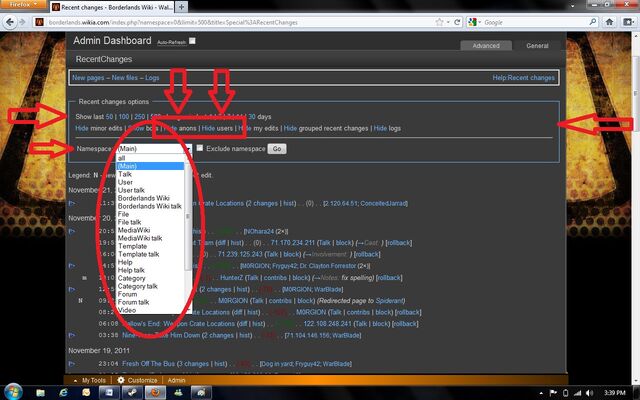Expand the group edited by NOhara24
This screenshot has height=400, width=640.
click(72, 231)
